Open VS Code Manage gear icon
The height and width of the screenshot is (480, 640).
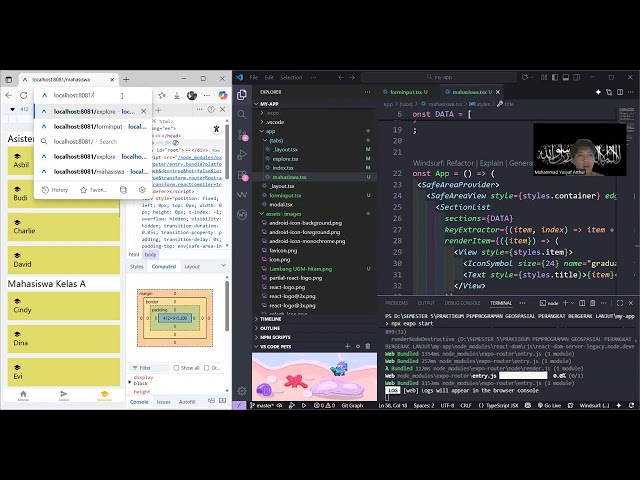[242, 391]
